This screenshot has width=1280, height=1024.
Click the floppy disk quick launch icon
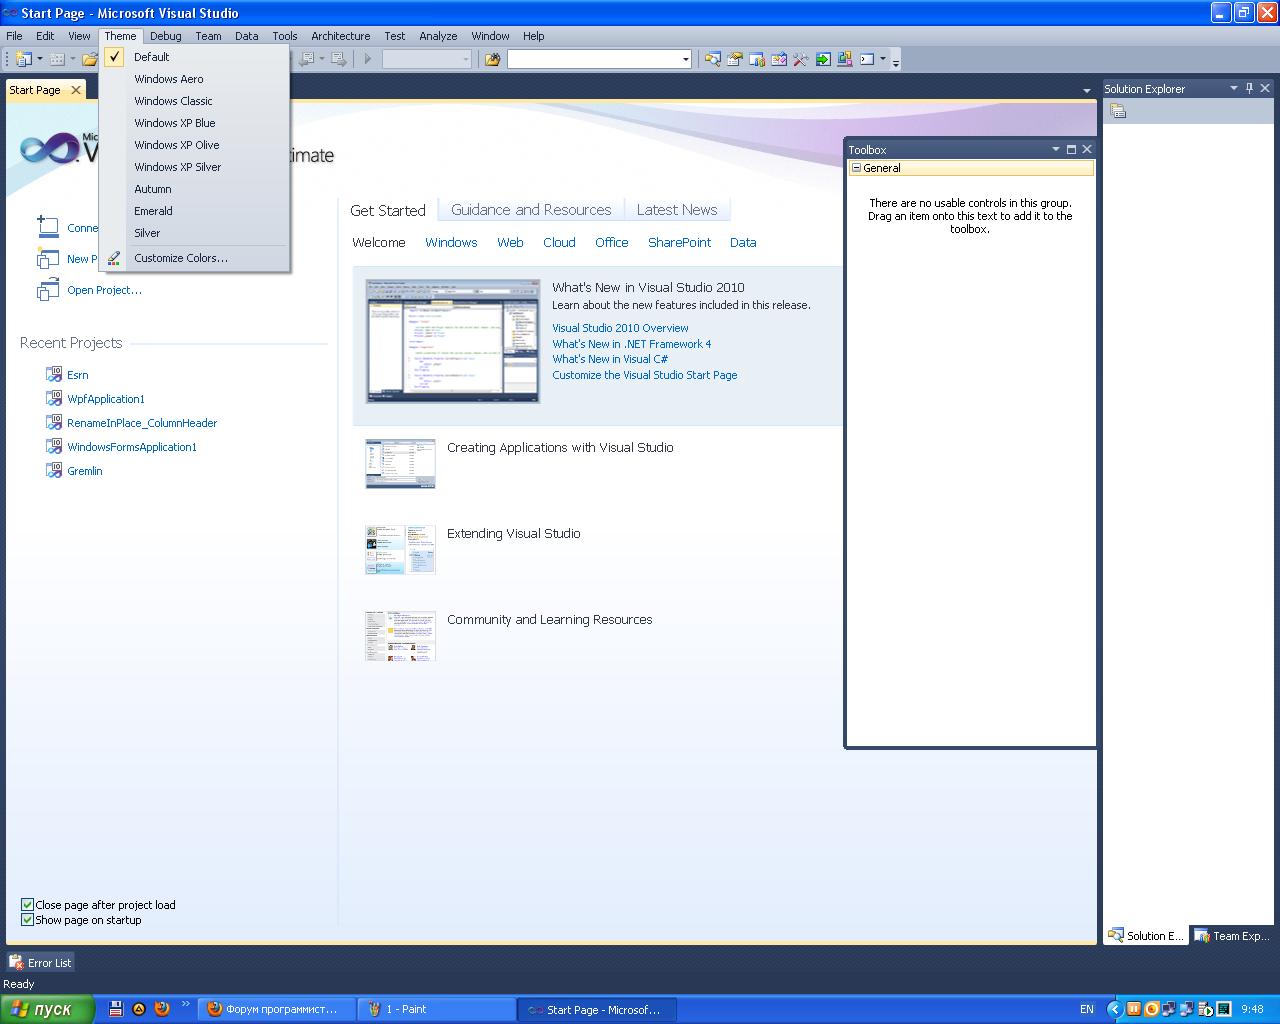(116, 1009)
